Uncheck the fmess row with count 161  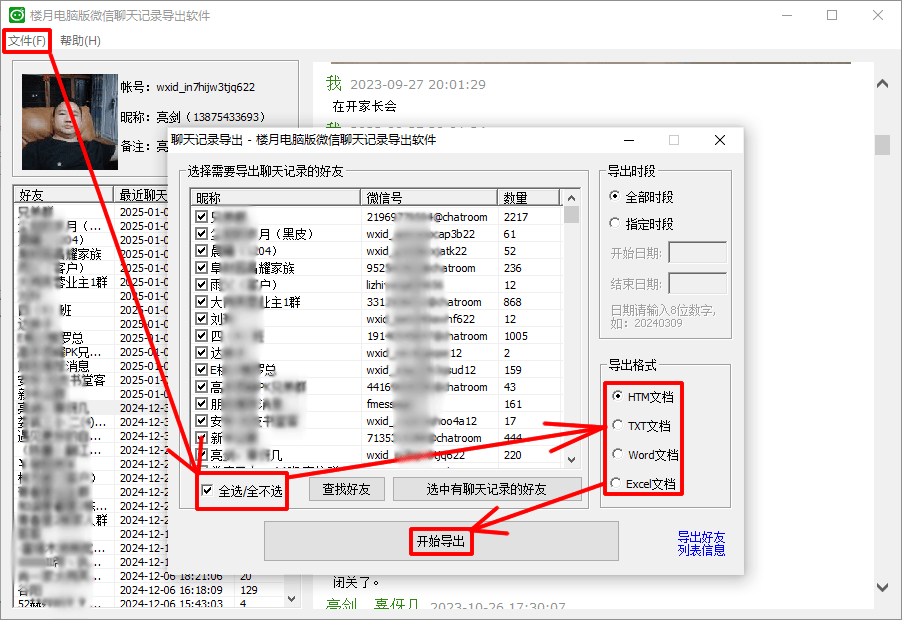(201, 403)
